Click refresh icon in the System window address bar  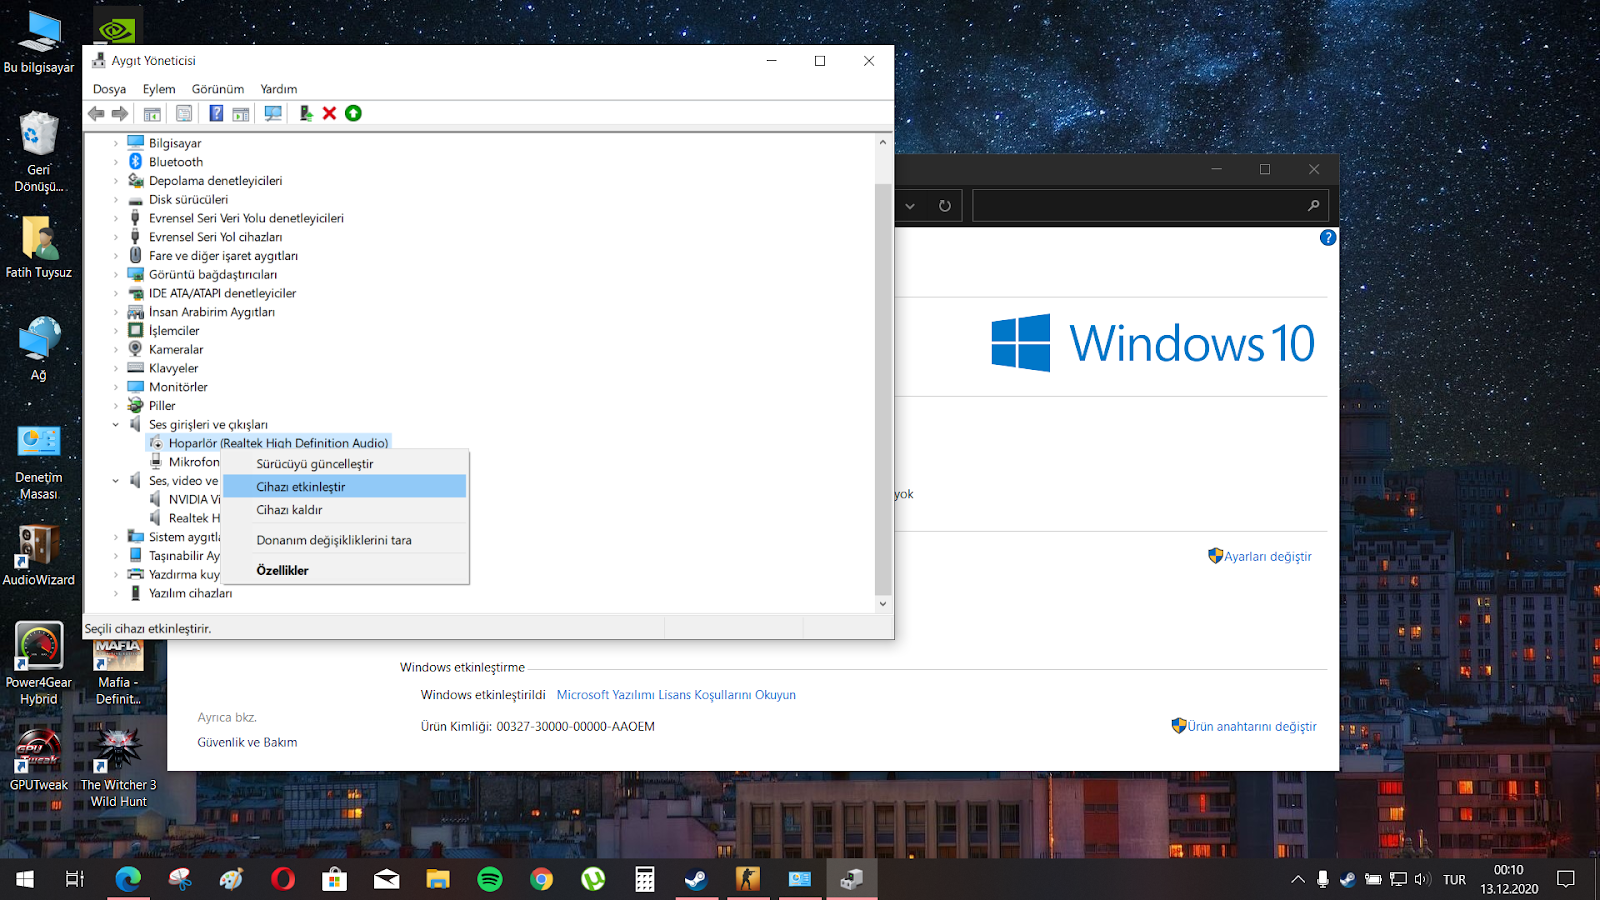[945, 206]
